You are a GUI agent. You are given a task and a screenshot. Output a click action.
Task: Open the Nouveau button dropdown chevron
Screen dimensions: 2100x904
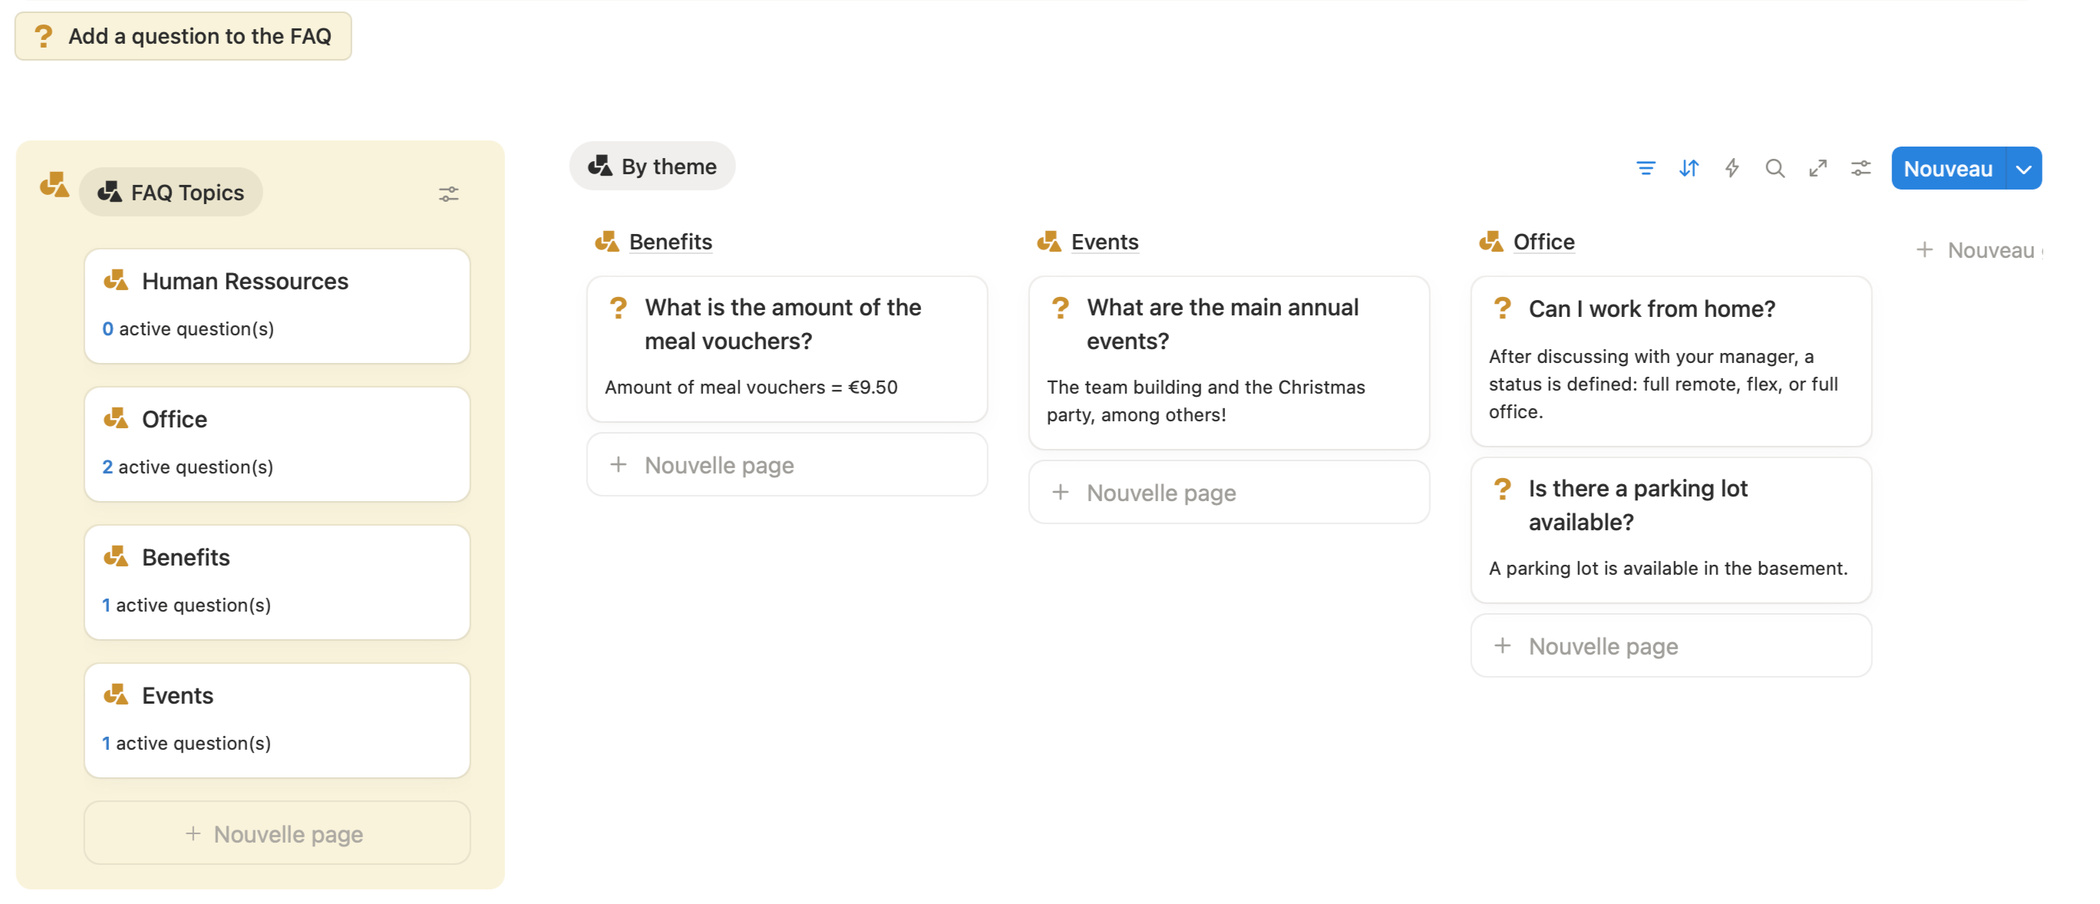click(x=2023, y=168)
